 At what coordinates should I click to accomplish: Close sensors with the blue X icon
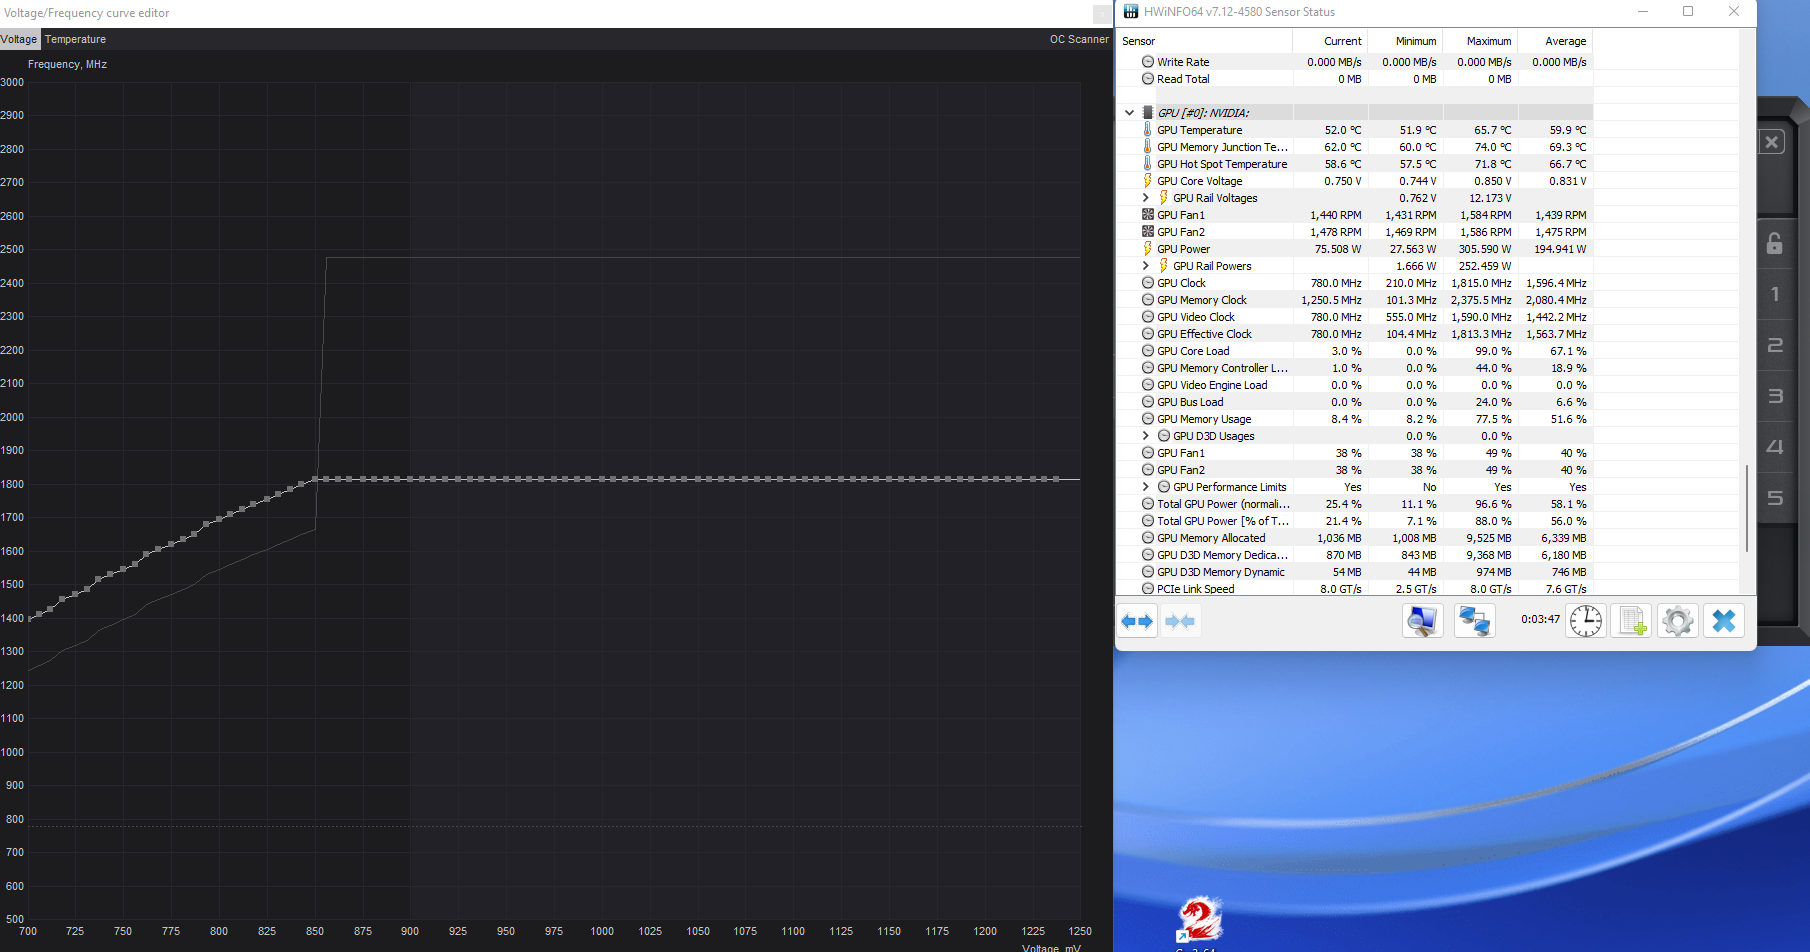coord(1724,621)
